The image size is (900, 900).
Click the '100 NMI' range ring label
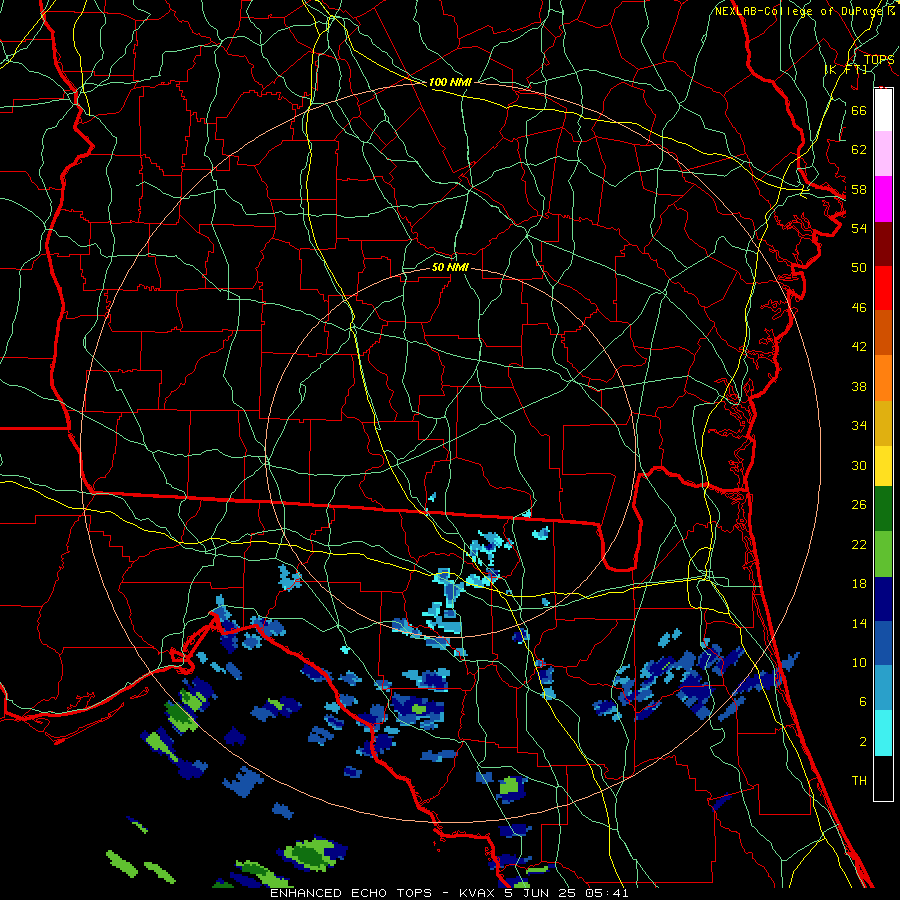pyautogui.click(x=450, y=82)
